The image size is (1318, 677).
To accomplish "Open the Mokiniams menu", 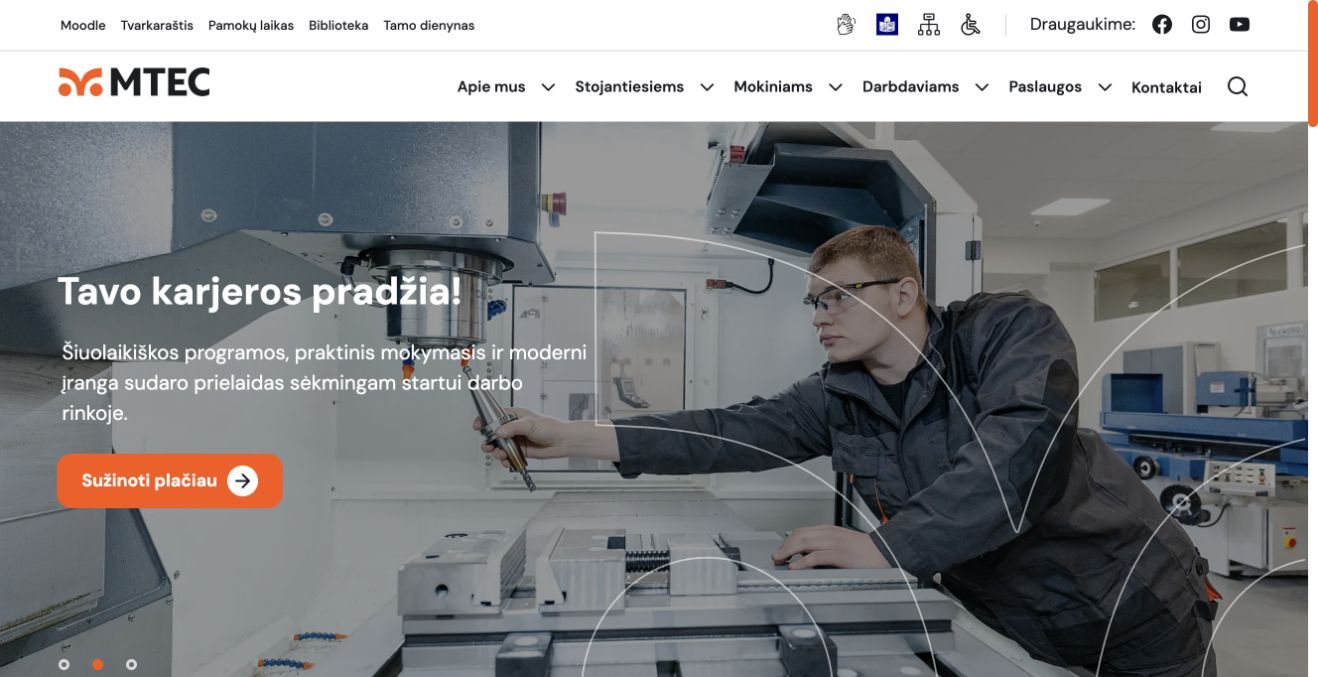I will 773,87.
